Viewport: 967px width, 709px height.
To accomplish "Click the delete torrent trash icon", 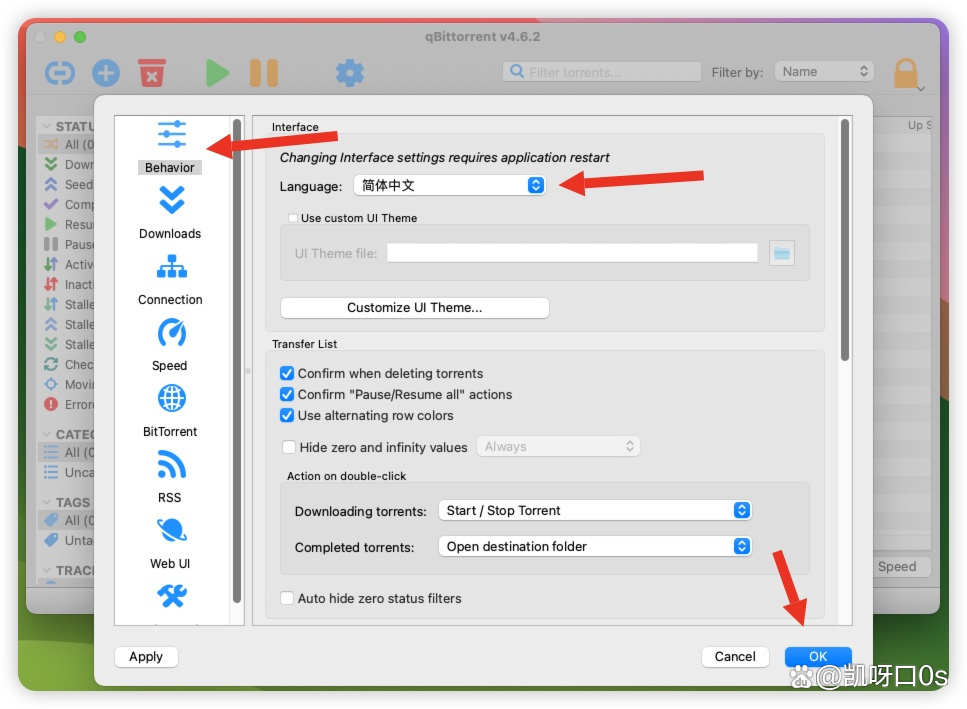I will (152, 73).
